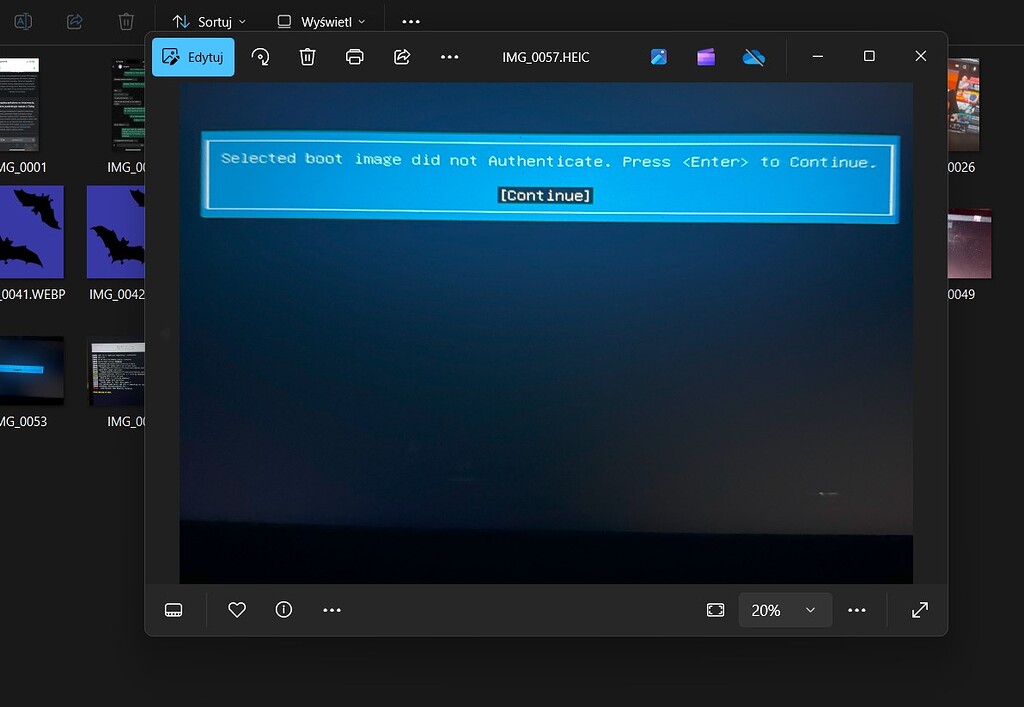The image size is (1024, 707).
Task: Delete IMG_0057.HEIC using the trash icon
Action: point(307,57)
